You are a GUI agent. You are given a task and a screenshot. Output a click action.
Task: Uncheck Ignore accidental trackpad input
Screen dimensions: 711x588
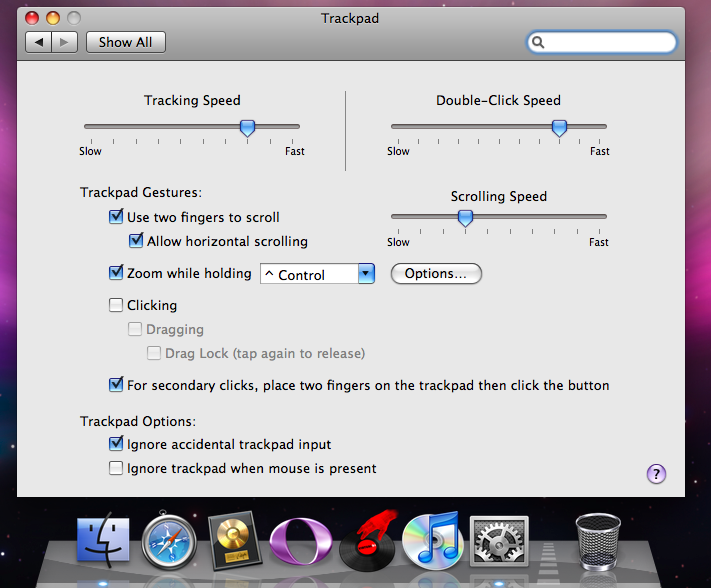[x=116, y=444]
